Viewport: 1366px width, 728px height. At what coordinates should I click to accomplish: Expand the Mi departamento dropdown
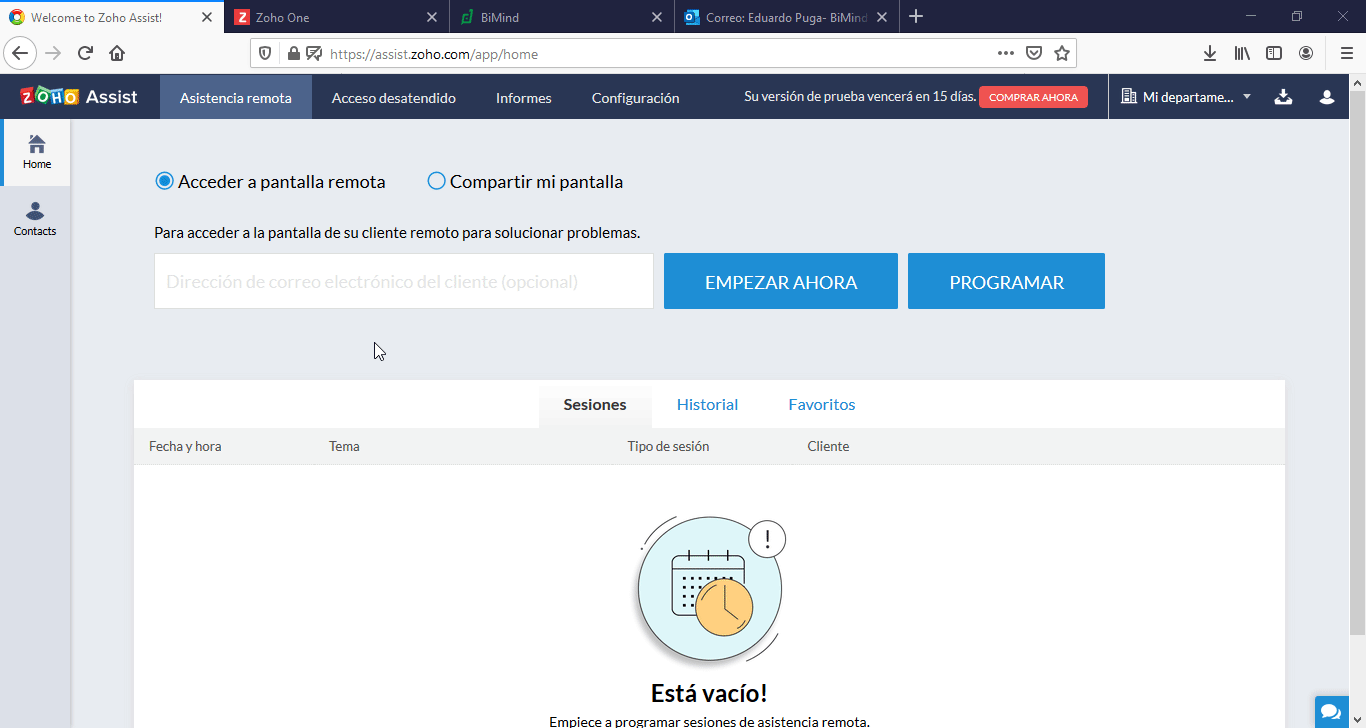click(1187, 97)
